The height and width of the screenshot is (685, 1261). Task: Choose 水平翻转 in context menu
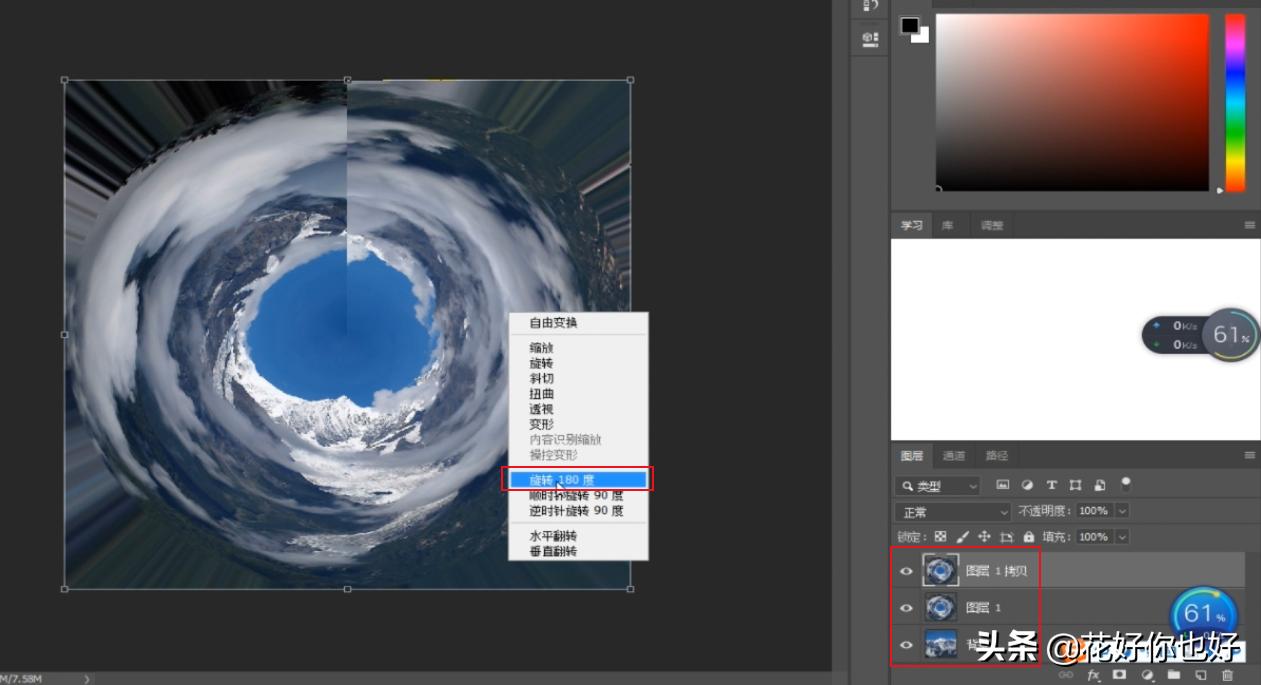pos(578,536)
